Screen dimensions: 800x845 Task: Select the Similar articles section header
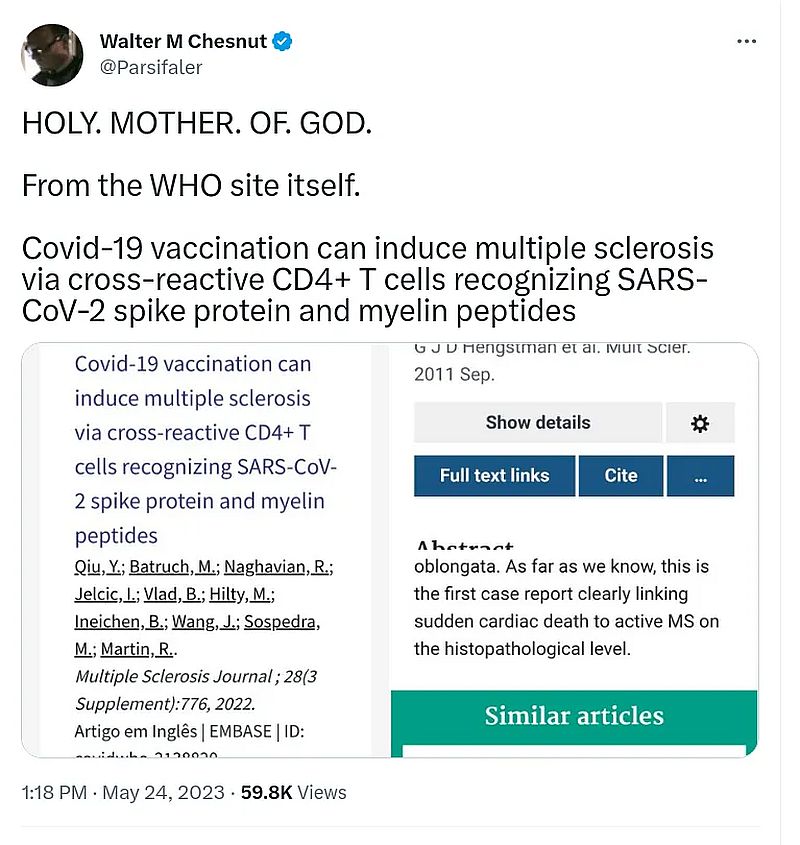(x=574, y=716)
